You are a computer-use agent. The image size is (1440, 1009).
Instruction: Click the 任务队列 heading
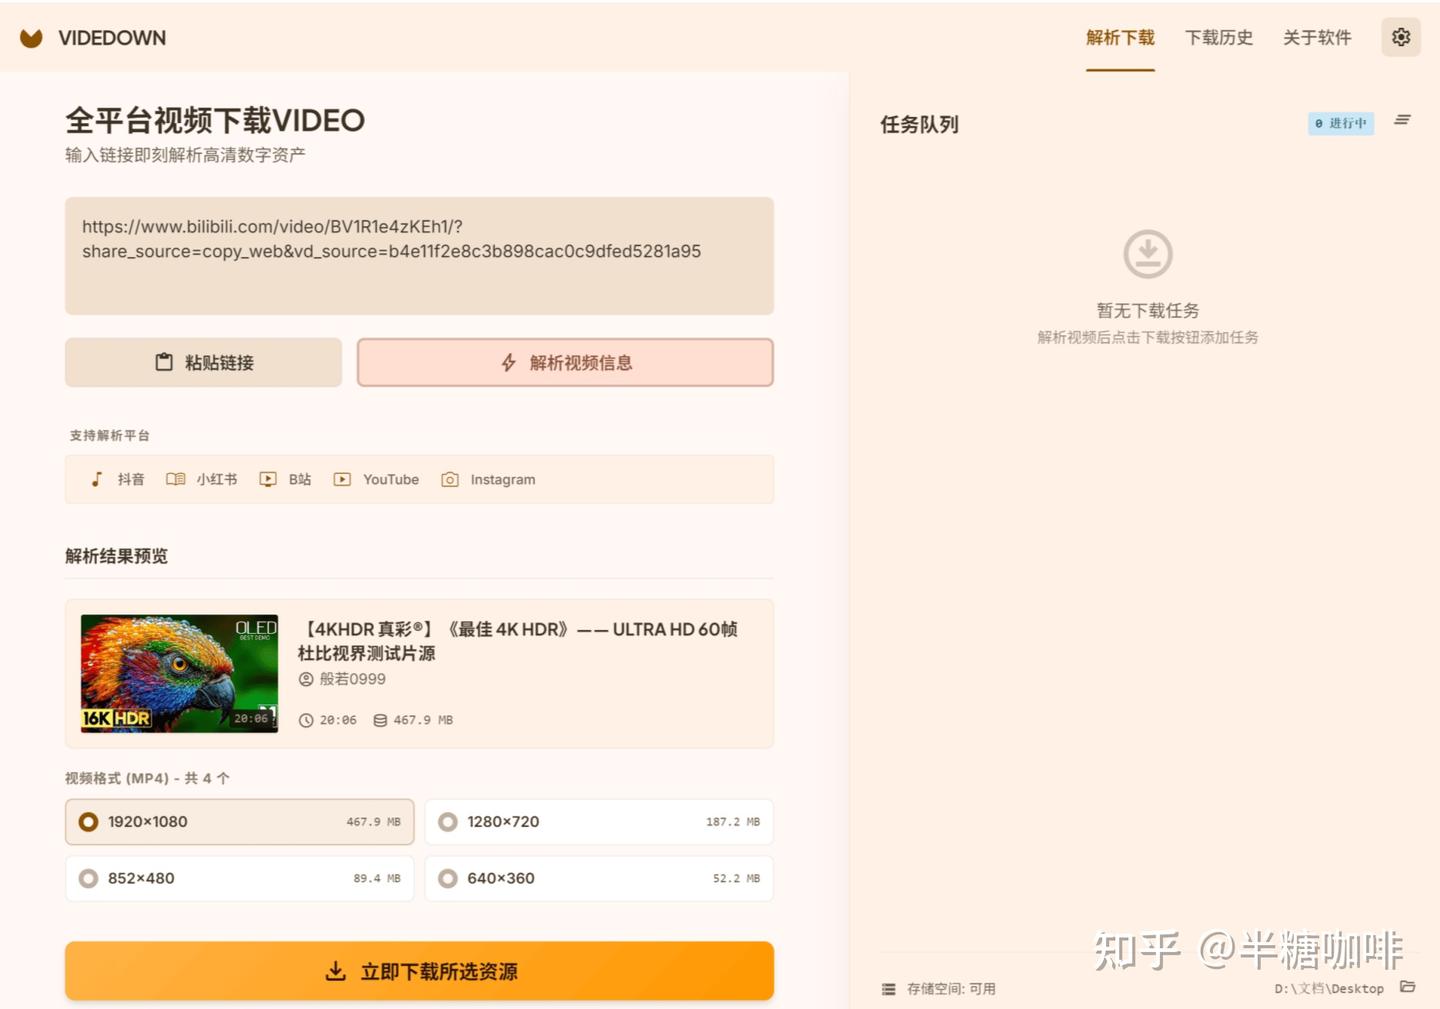point(919,124)
